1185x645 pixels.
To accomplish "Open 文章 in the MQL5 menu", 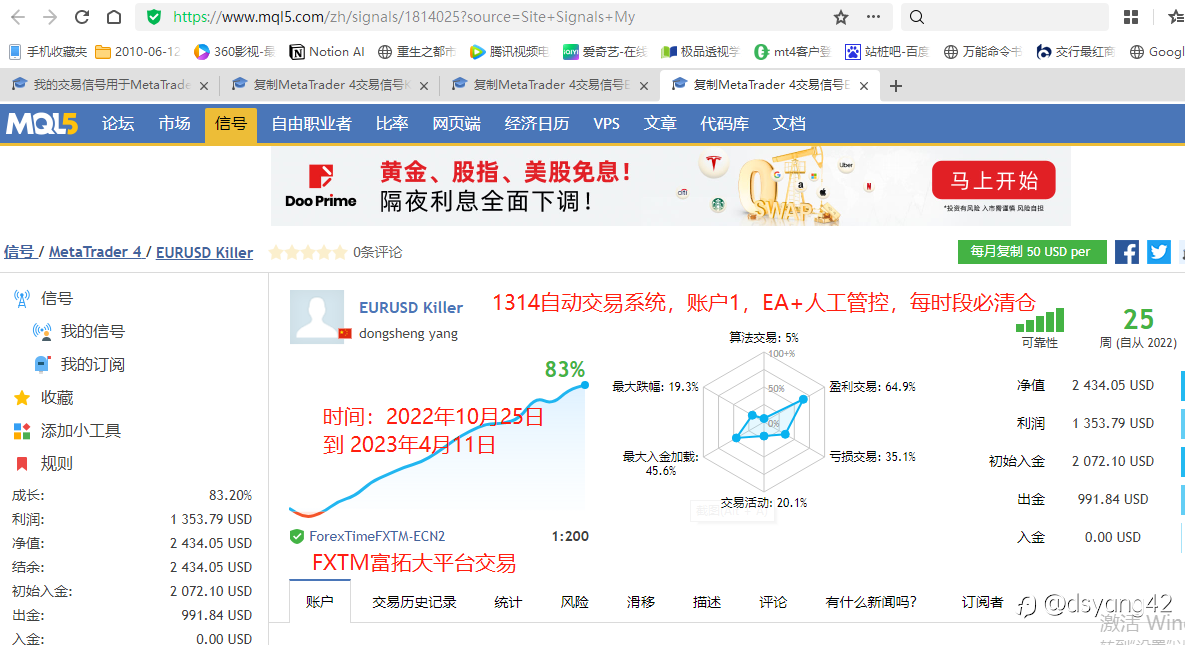I will pos(660,124).
